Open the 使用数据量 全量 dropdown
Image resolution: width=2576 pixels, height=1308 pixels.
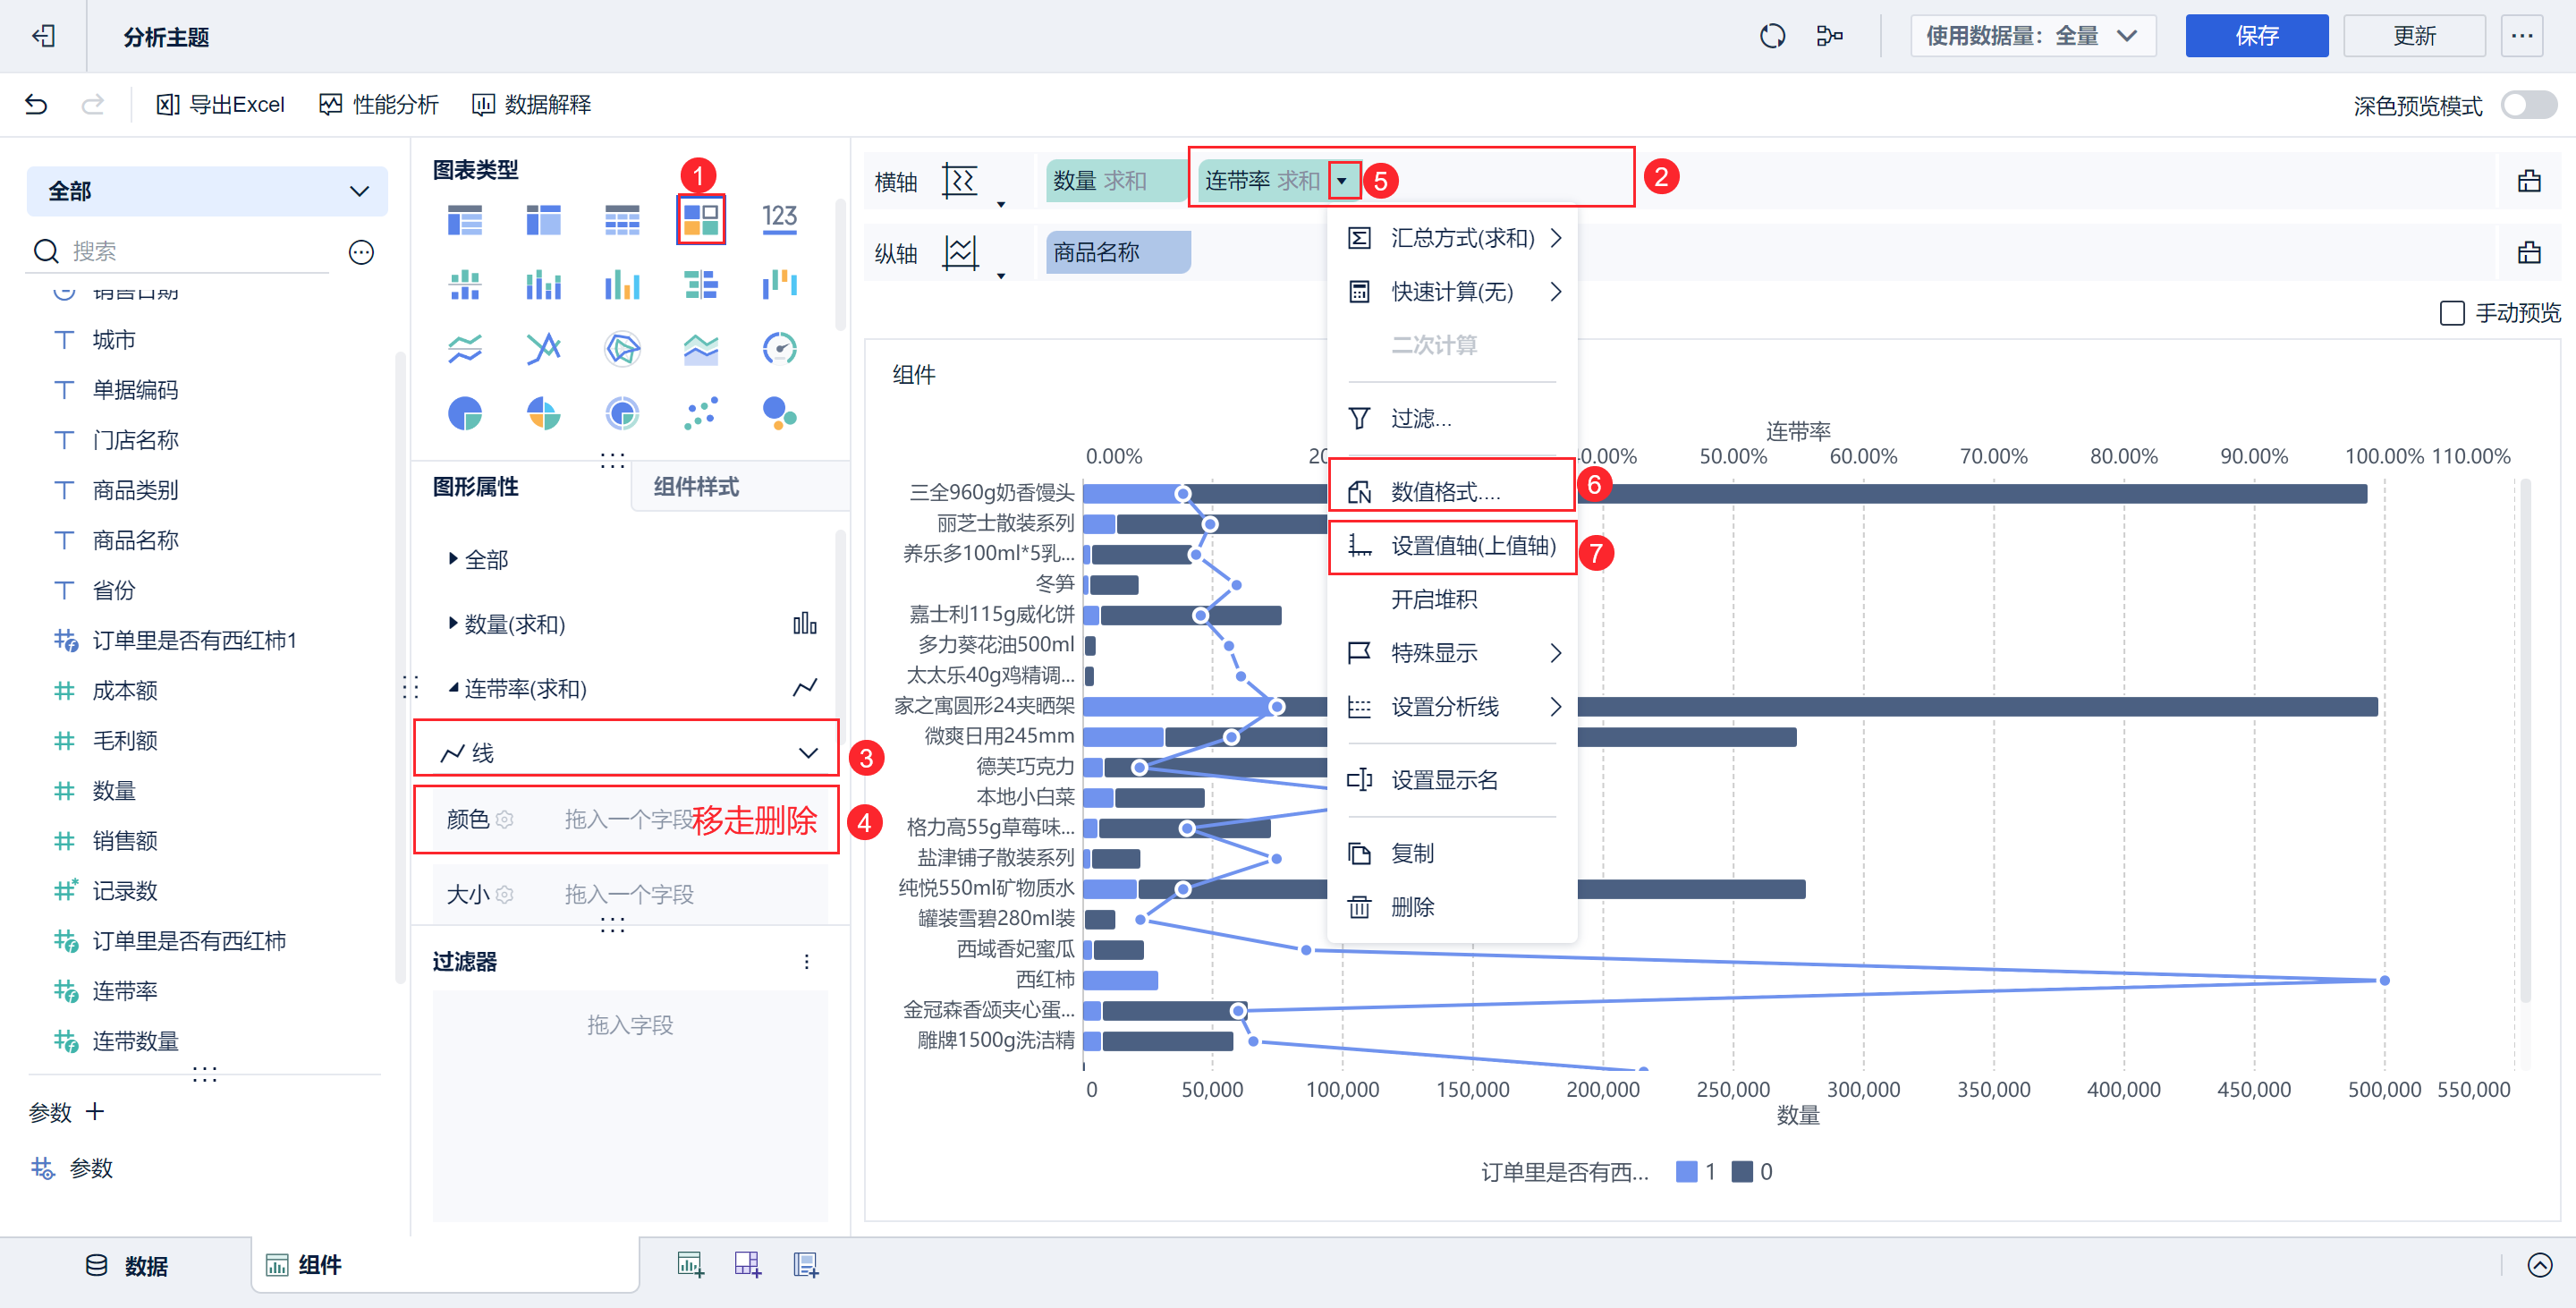(x=2032, y=37)
